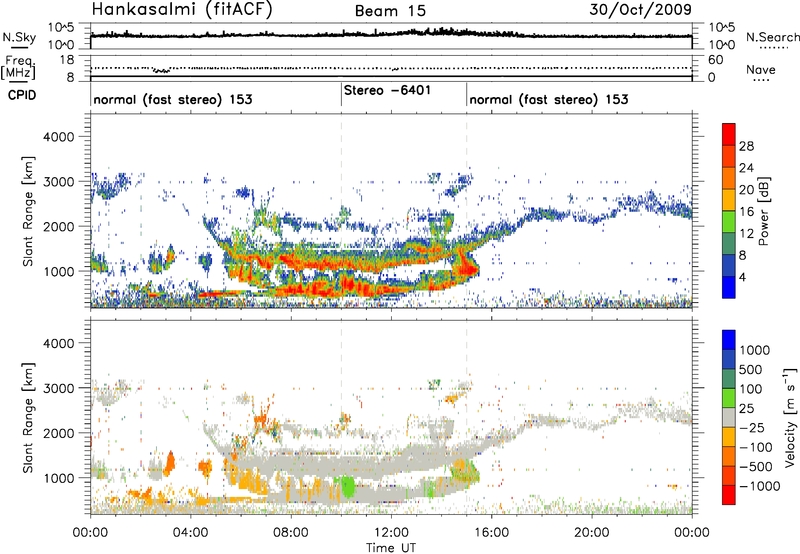Click 'Slant Range [km]' label of power panel
This screenshot has height=554, width=800.
pos(28,211)
